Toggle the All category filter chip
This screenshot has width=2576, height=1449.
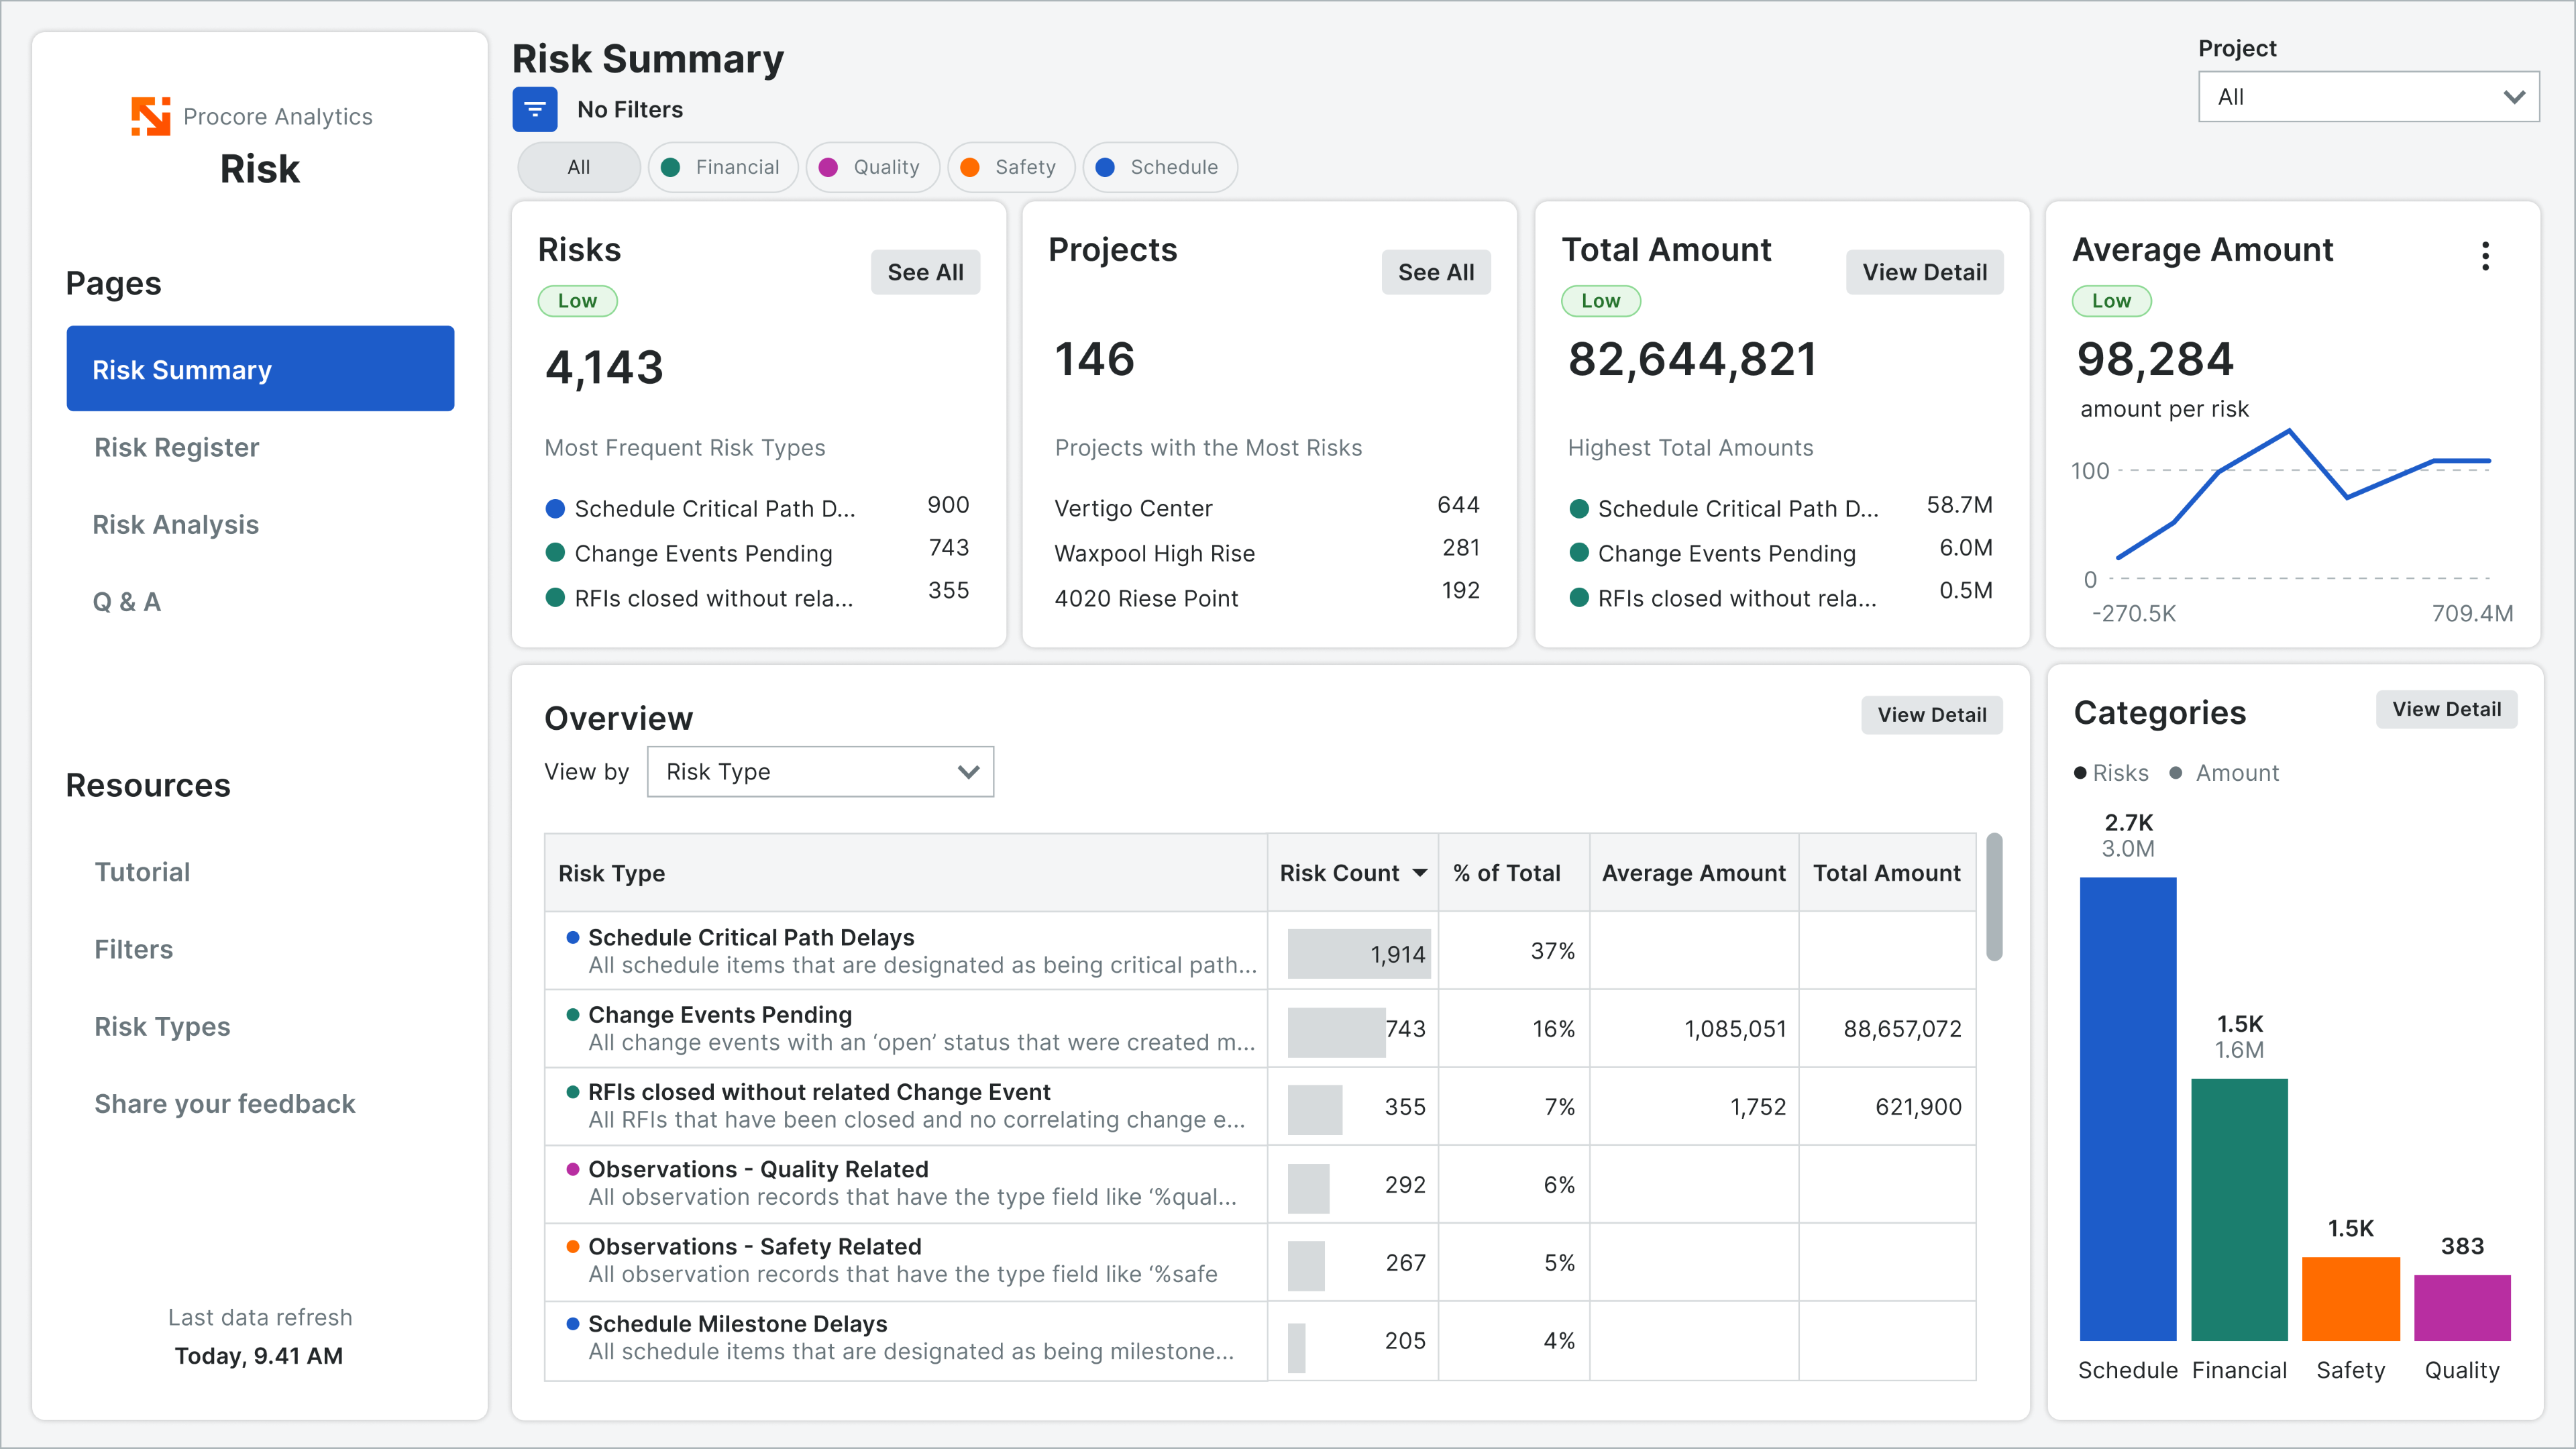point(579,167)
